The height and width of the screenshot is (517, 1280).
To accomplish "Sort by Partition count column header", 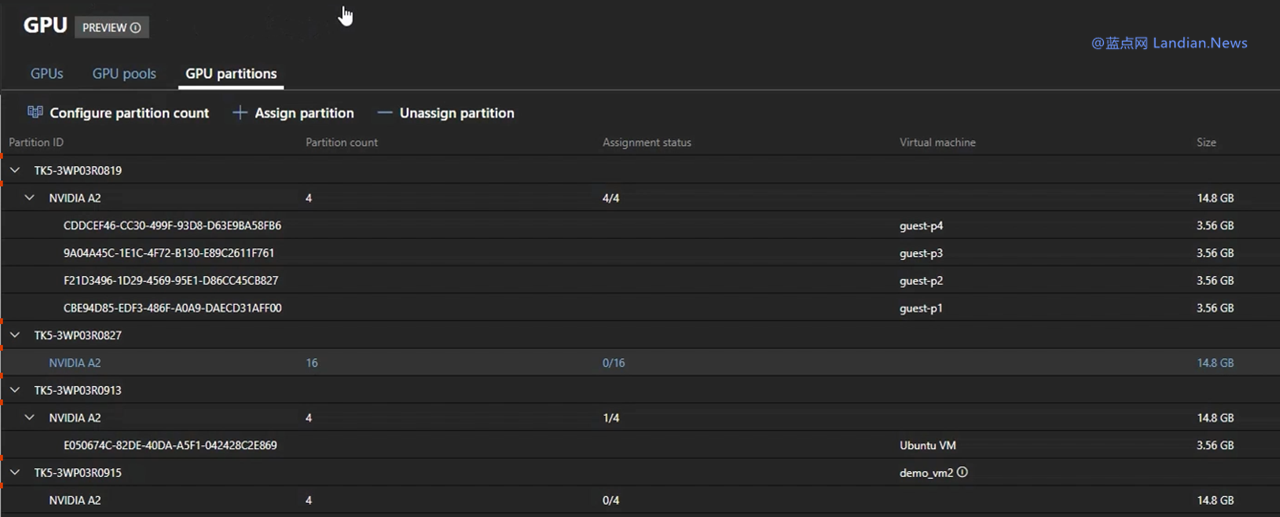I will [x=342, y=143].
